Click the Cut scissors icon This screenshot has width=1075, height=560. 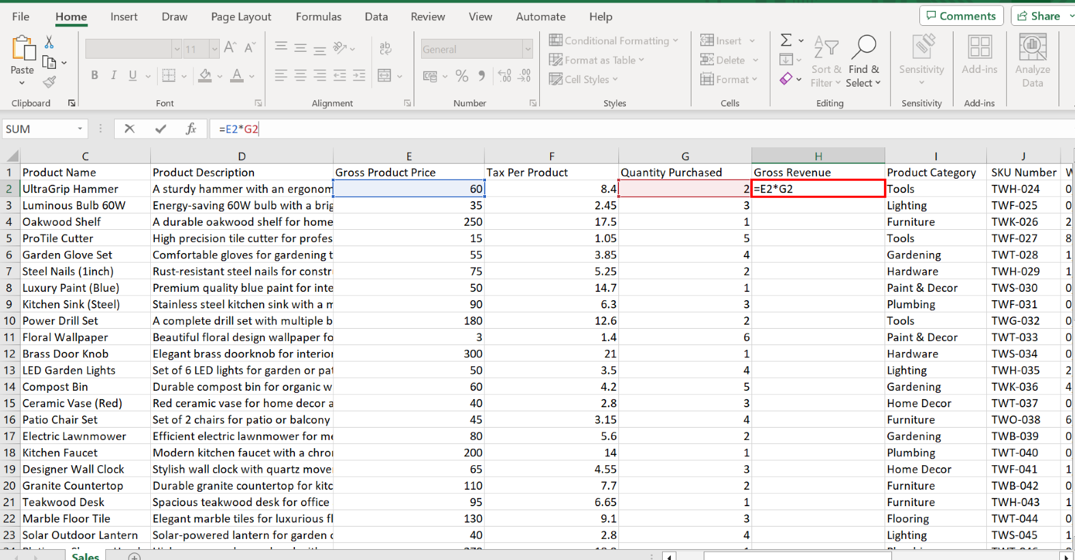click(49, 43)
